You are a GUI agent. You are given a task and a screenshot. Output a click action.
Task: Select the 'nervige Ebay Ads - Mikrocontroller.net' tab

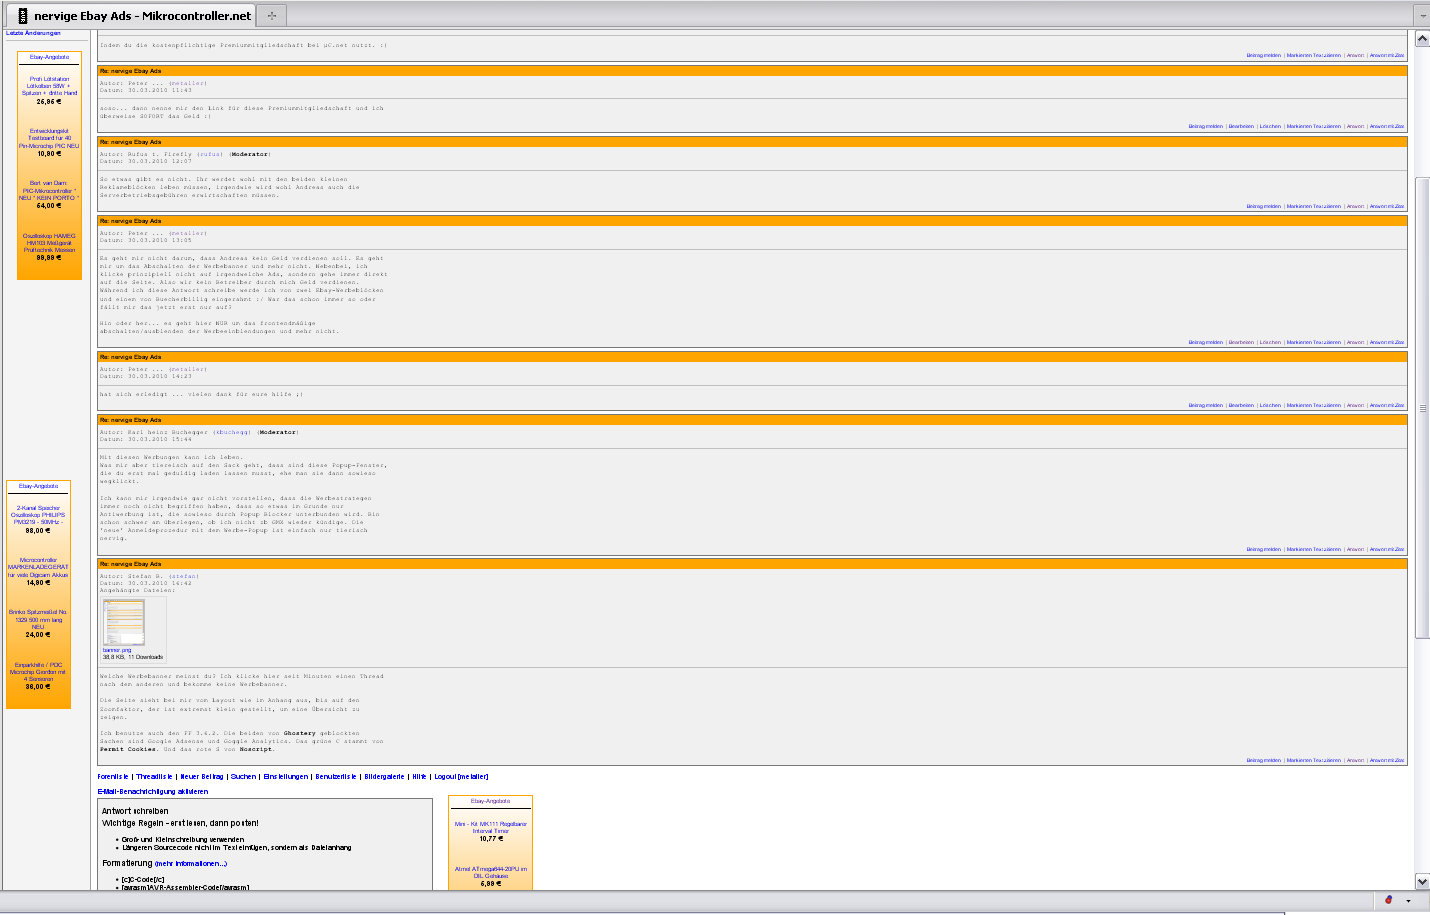(x=132, y=15)
